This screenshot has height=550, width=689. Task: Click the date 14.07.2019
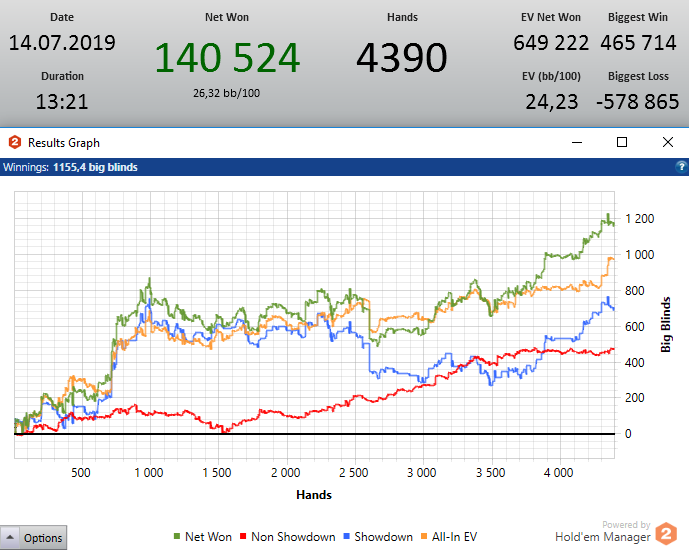click(x=62, y=43)
